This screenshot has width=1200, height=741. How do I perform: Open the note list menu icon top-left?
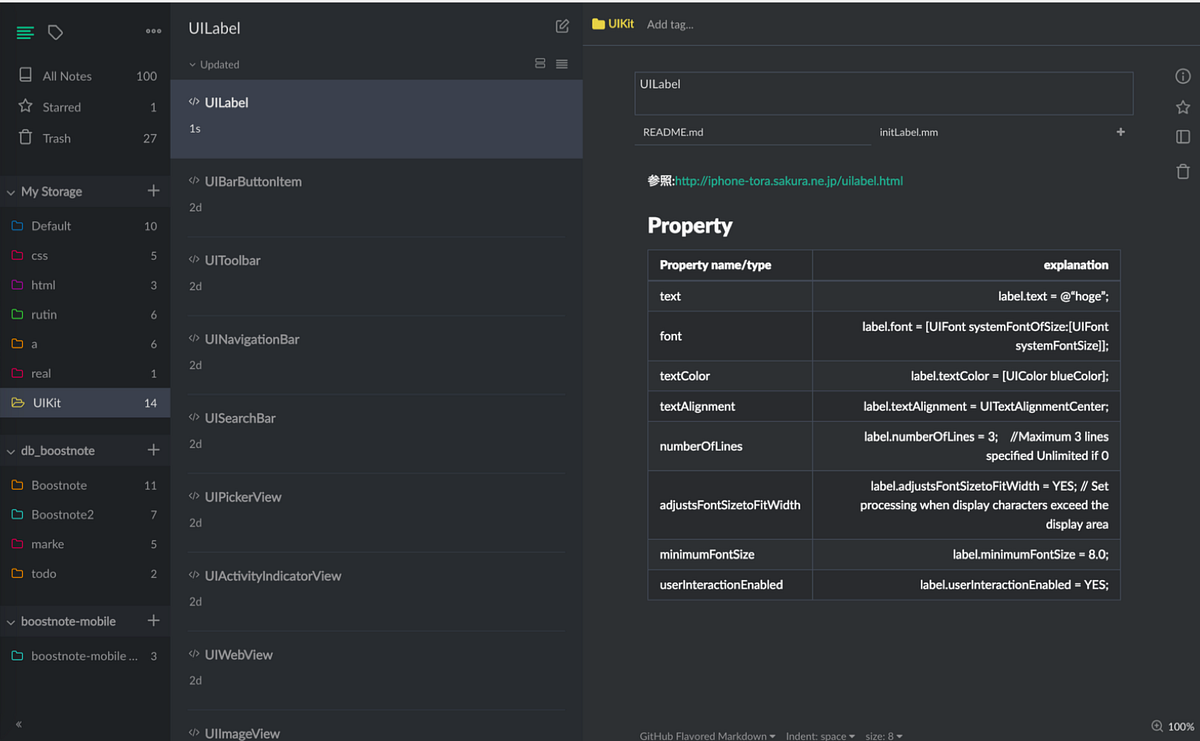[x=25, y=32]
